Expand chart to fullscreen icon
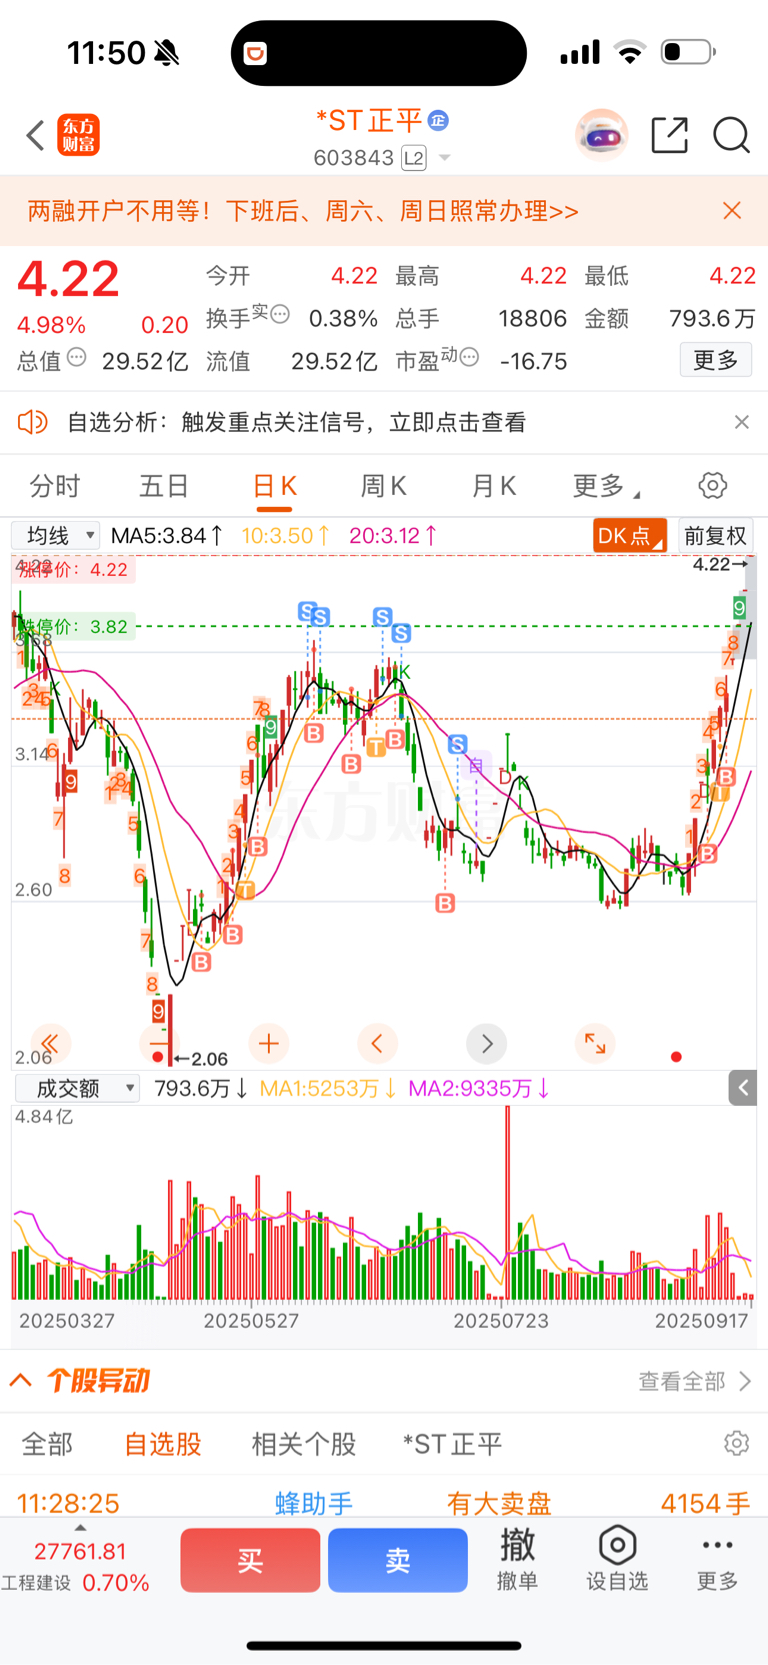This screenshot has width=768, height=1665. [595, 1044]
